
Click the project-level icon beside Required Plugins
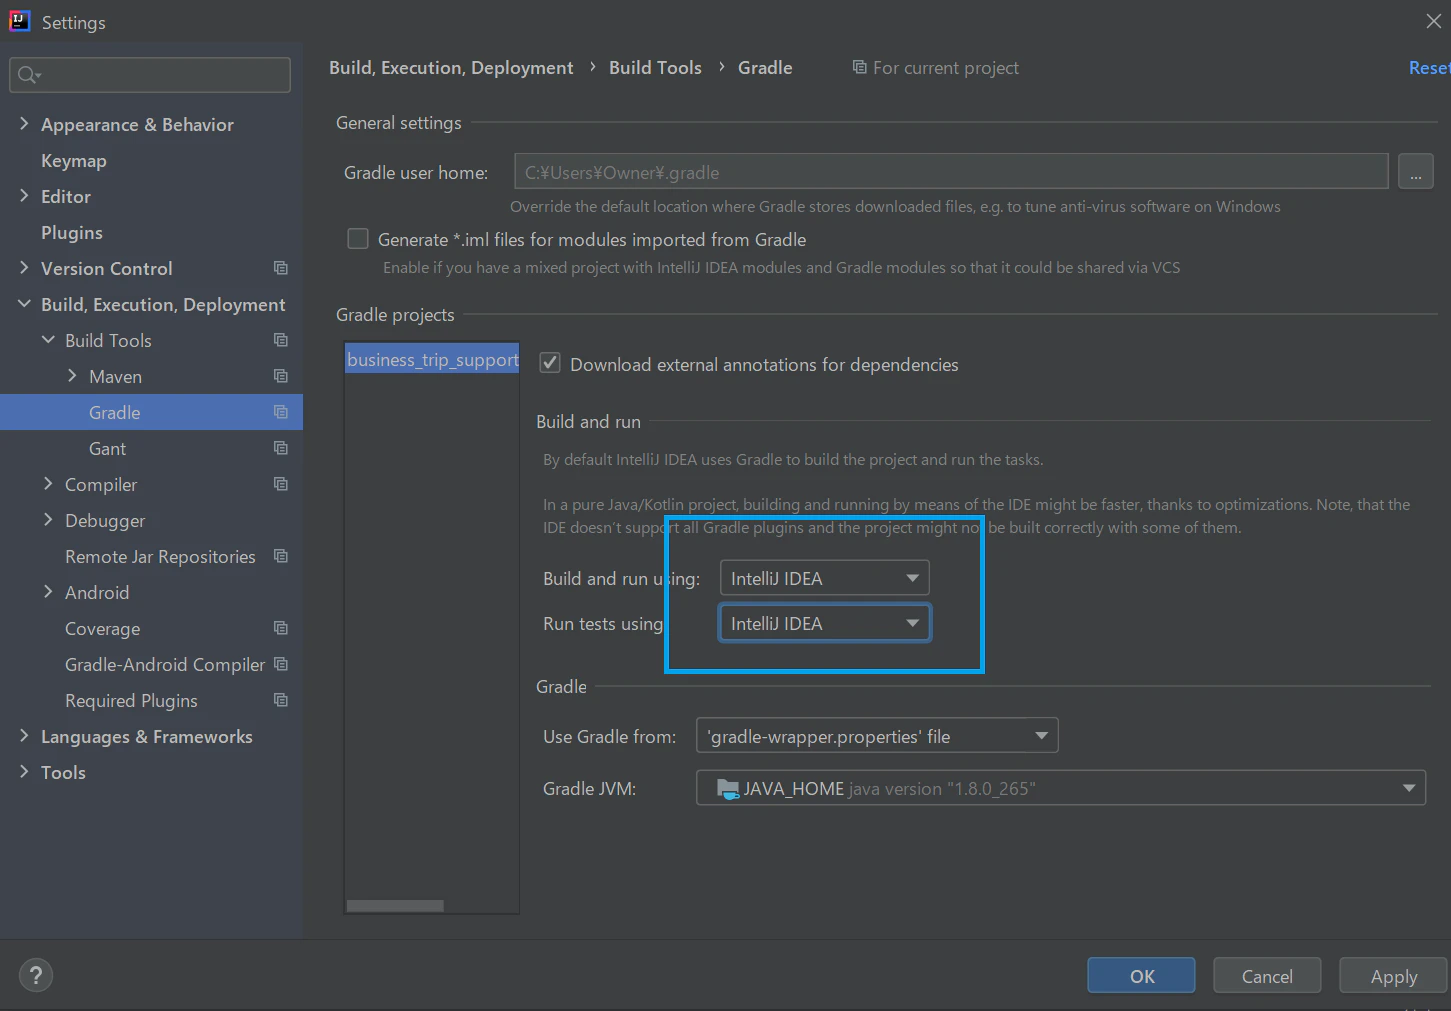pos(281,700)
